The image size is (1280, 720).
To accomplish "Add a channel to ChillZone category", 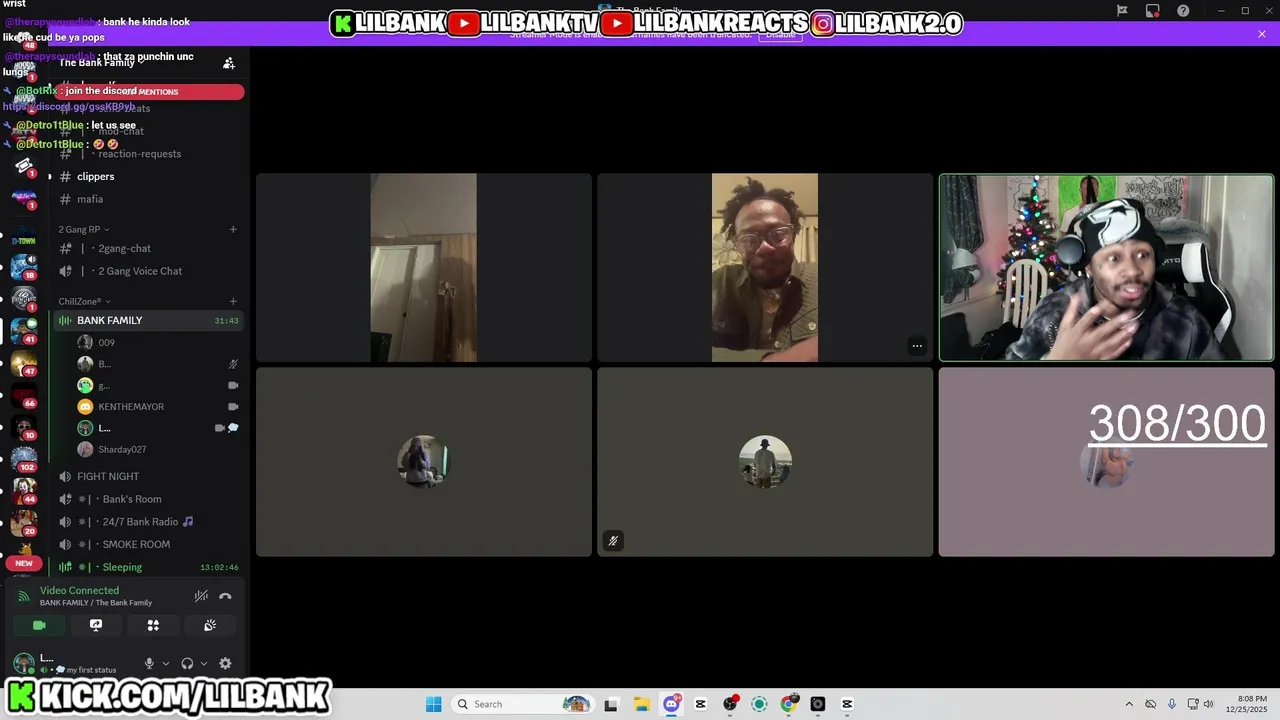I will point(233,301).
